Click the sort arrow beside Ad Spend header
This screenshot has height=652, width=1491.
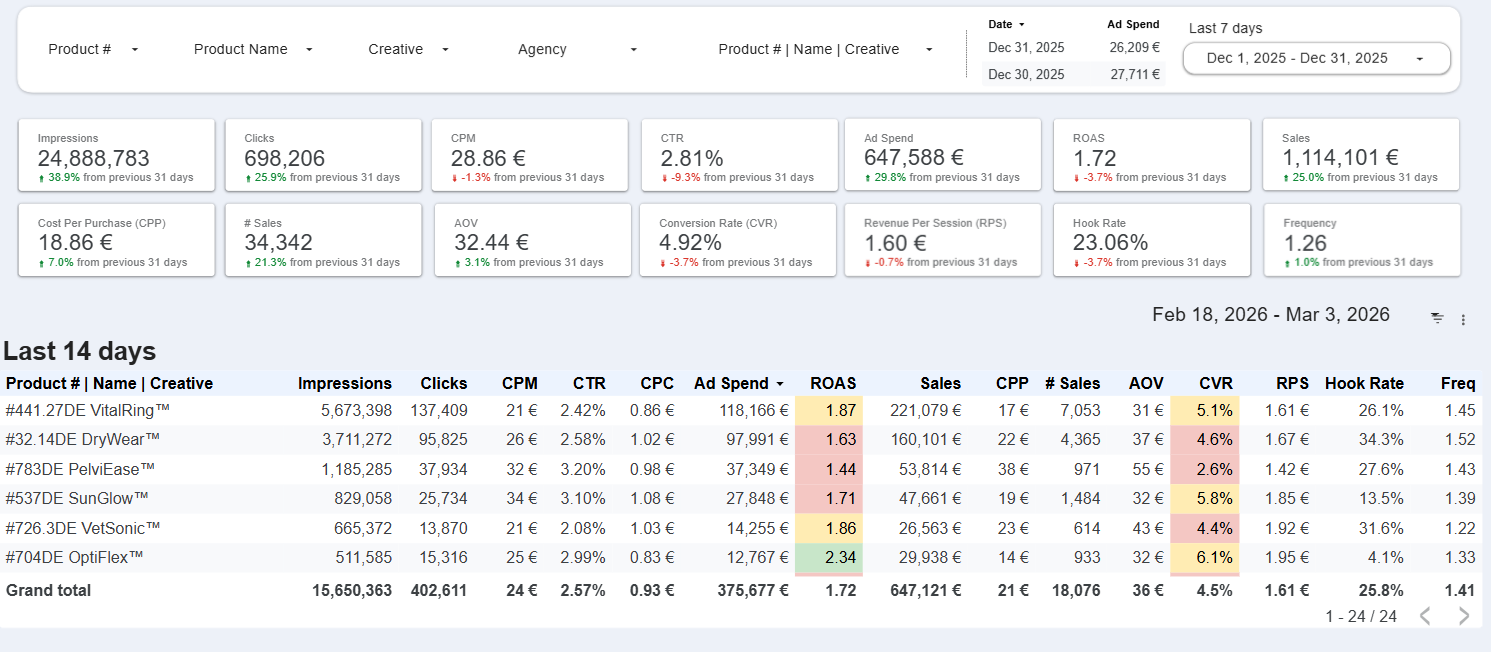(x=779, y=384)
